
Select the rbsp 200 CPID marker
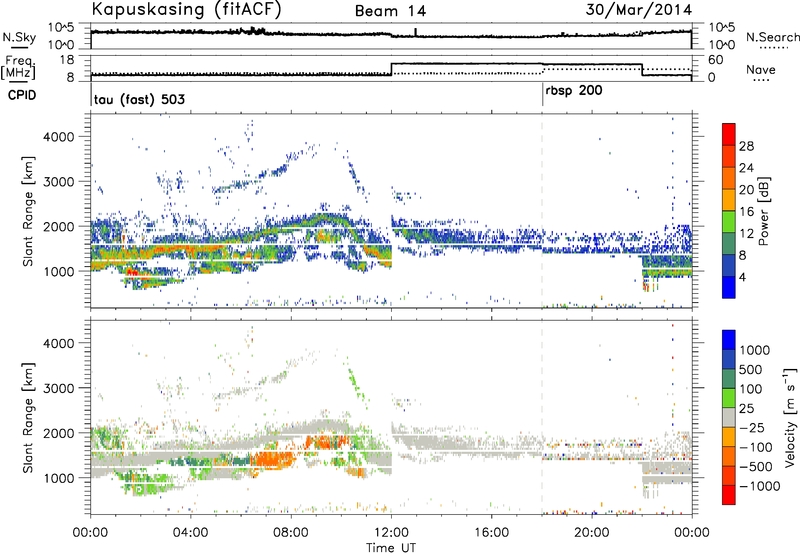573,91
